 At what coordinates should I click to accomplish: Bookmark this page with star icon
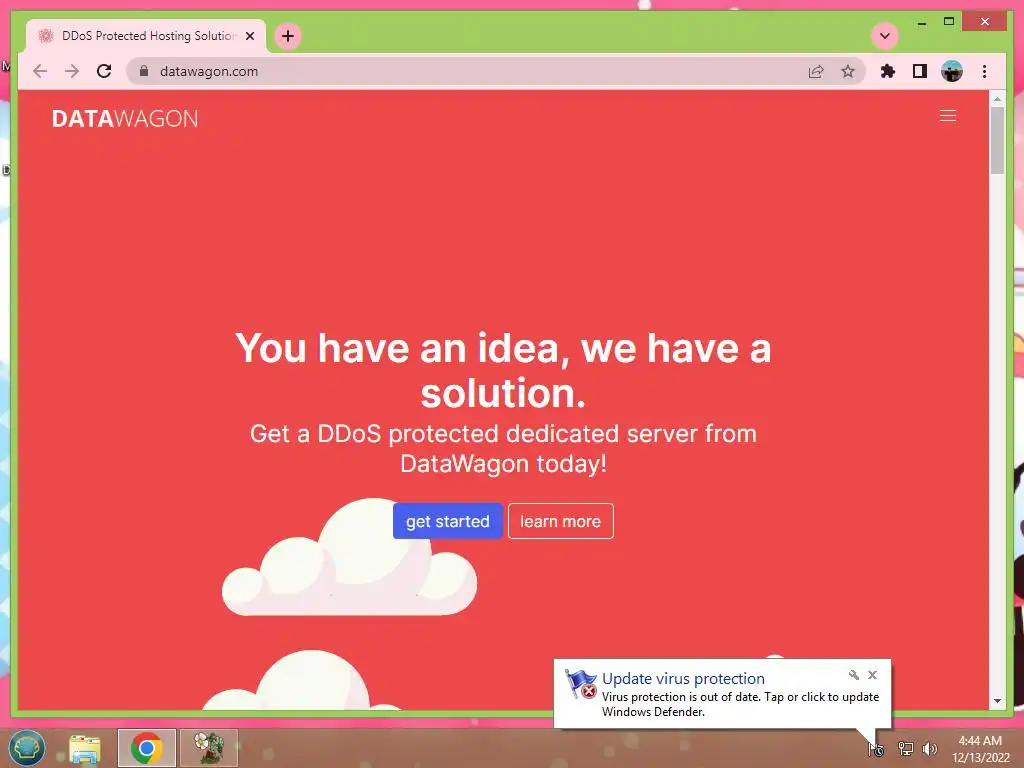coord(848,71)
